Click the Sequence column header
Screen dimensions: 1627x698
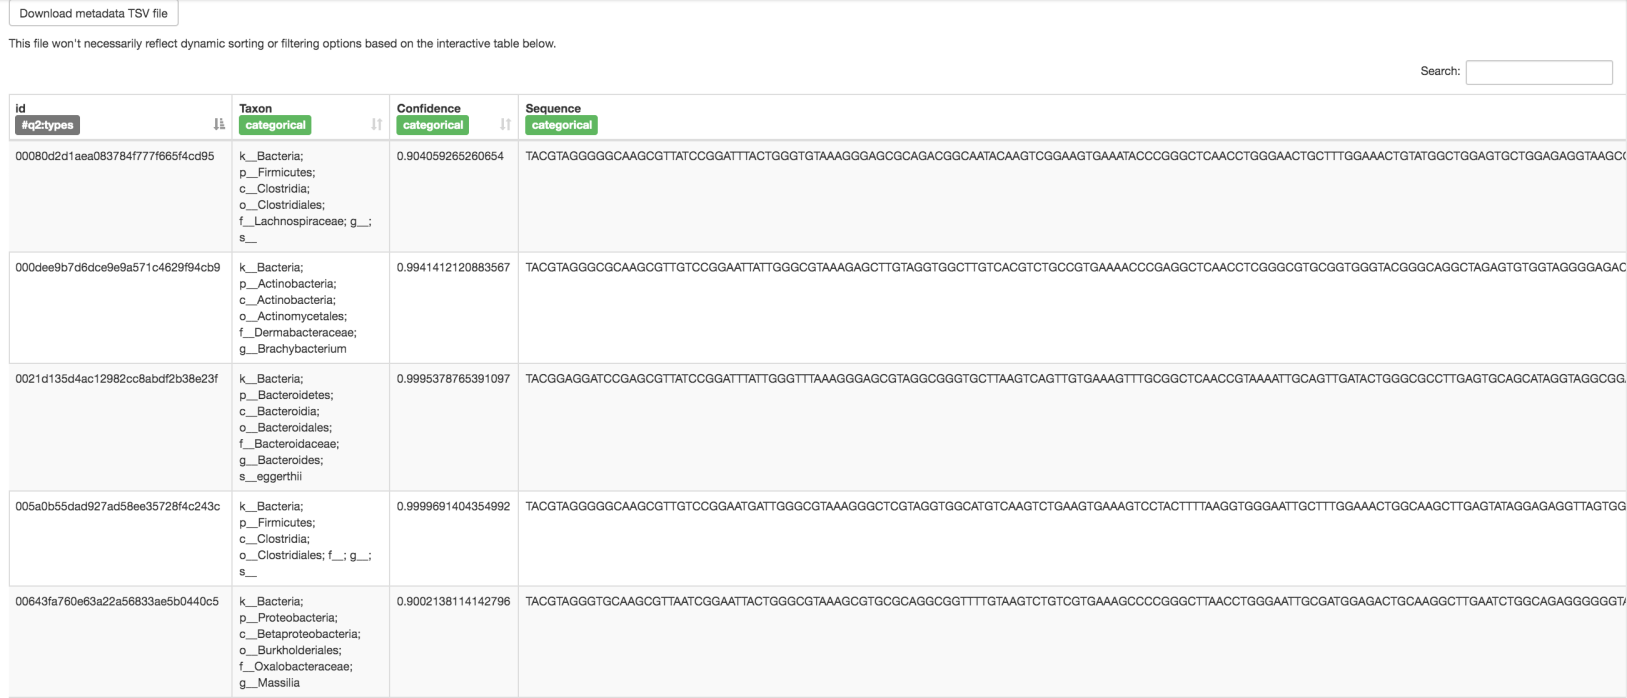click(553, 108)
